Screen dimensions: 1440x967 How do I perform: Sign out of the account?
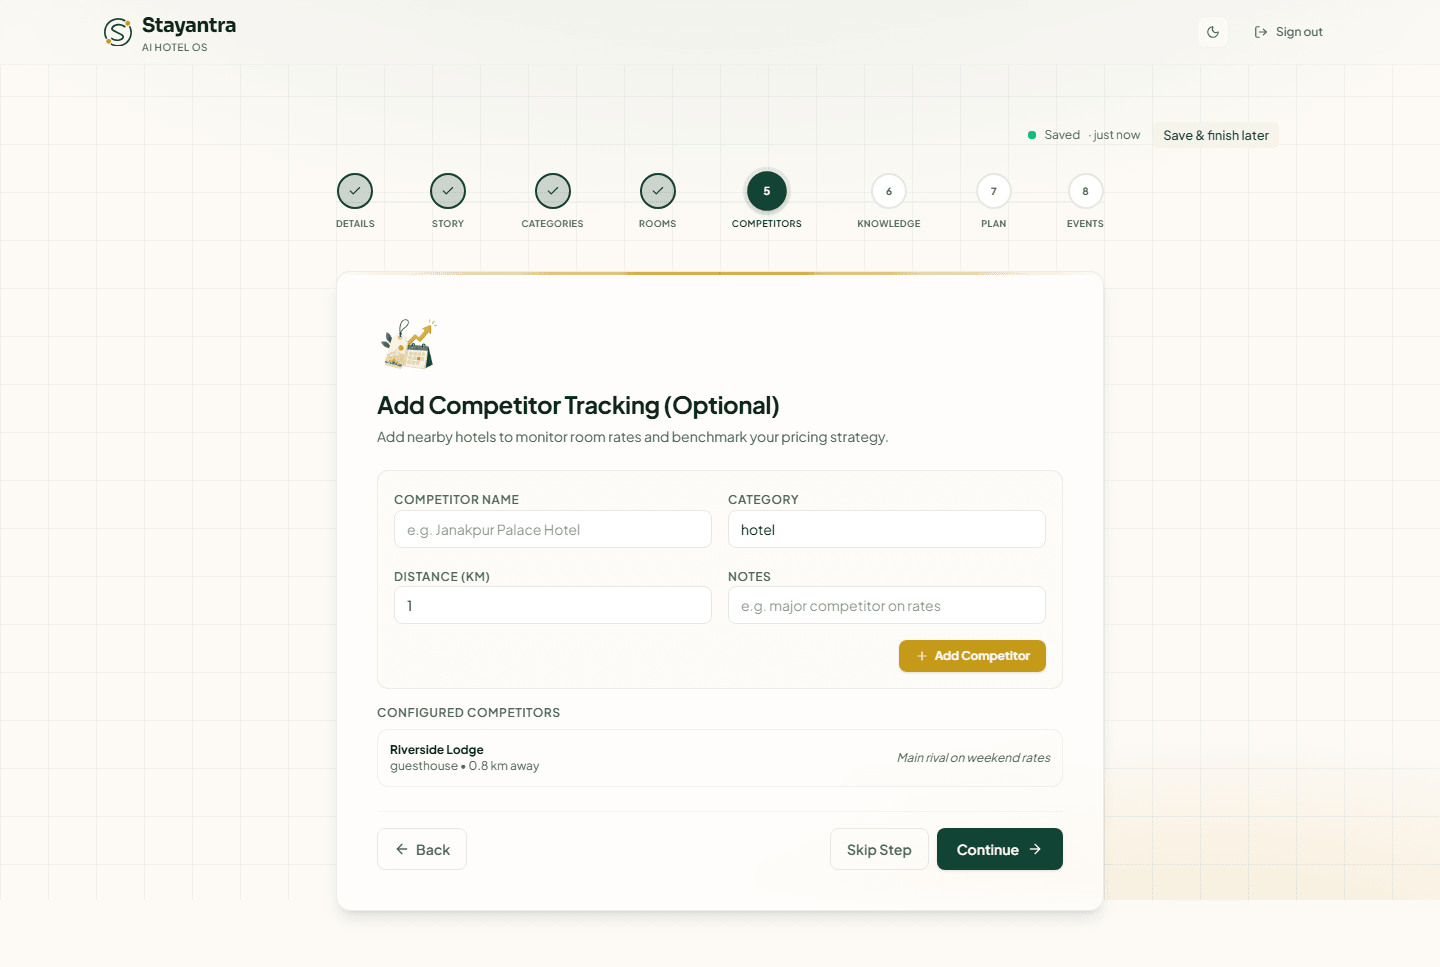coord(1288,32)
